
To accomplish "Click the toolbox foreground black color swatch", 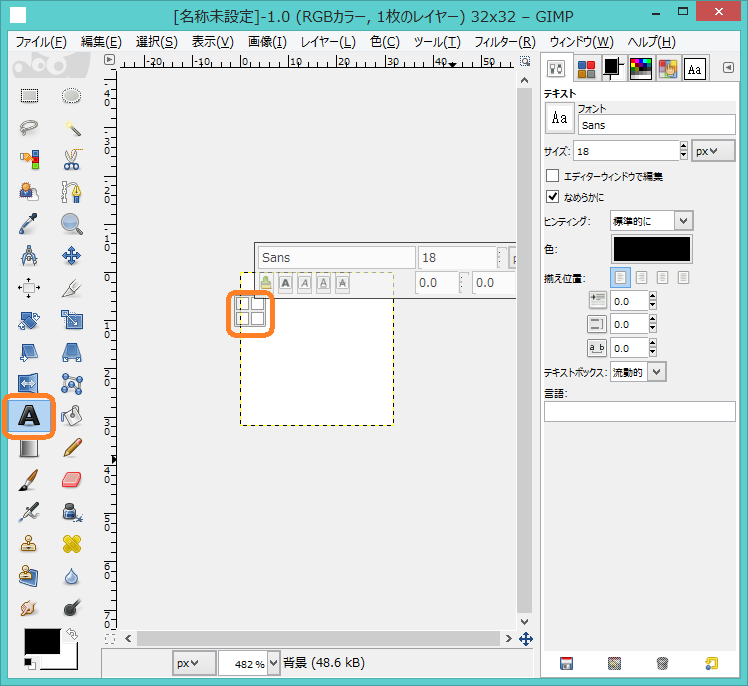I will [x=42, y=641].
